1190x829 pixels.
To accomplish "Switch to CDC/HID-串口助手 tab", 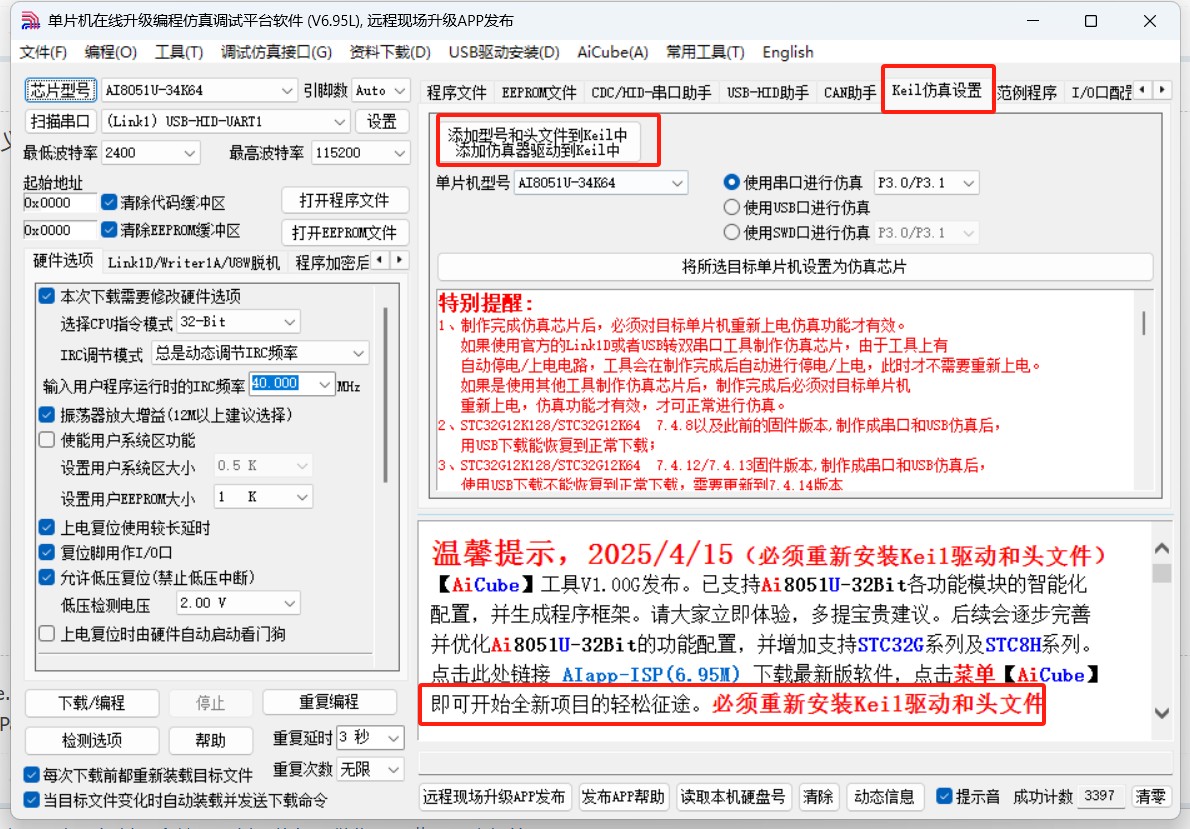I will click(x=651, y=93).
